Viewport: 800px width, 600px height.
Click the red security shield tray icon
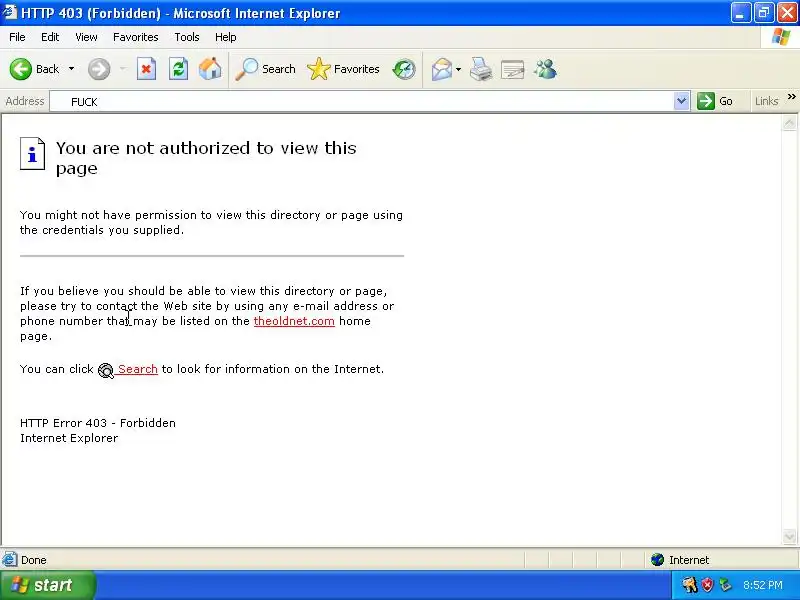707,585
